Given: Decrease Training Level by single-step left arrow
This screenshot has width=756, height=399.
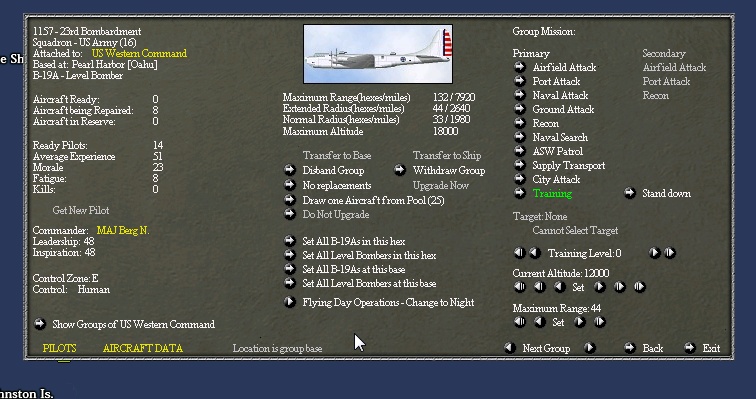Looking at the screenshot, I should pos(535,253).
